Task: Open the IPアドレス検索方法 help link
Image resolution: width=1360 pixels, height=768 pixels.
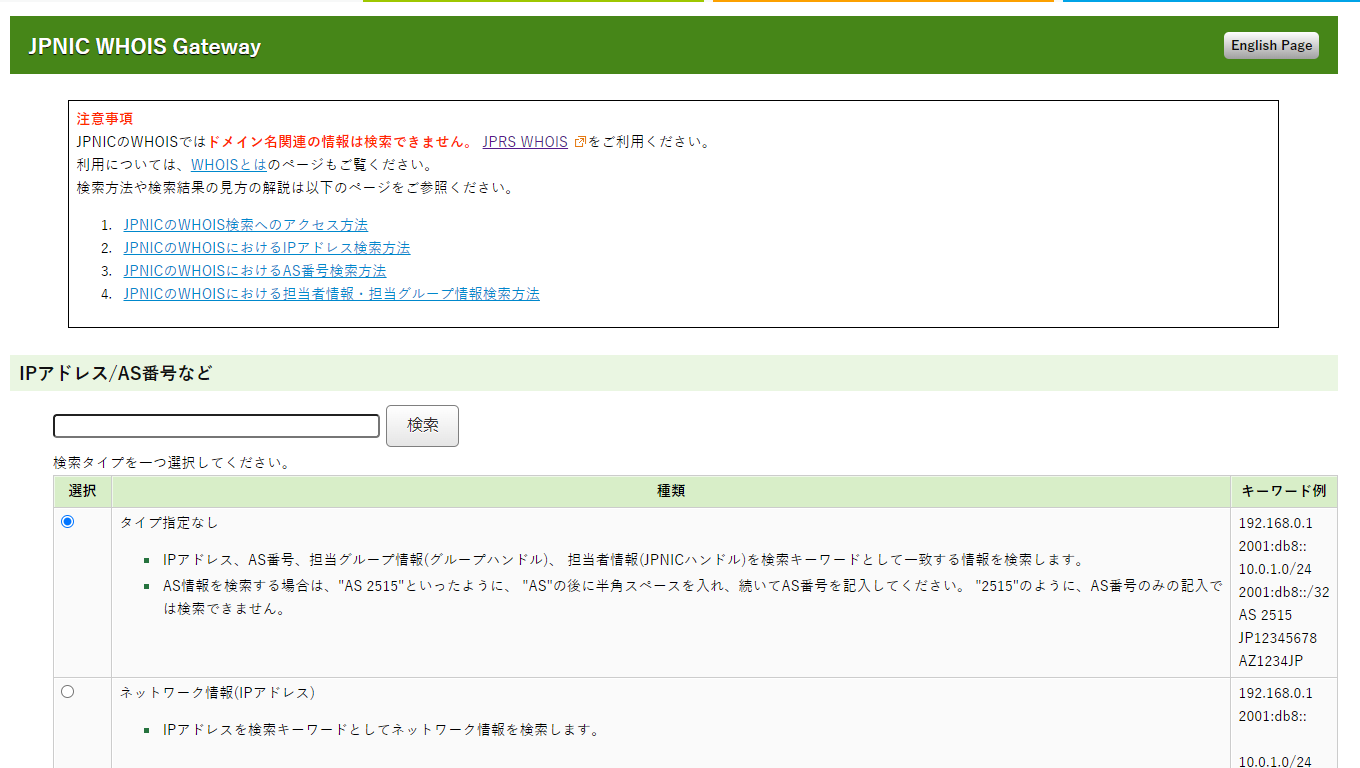Action: coord(266,247)
